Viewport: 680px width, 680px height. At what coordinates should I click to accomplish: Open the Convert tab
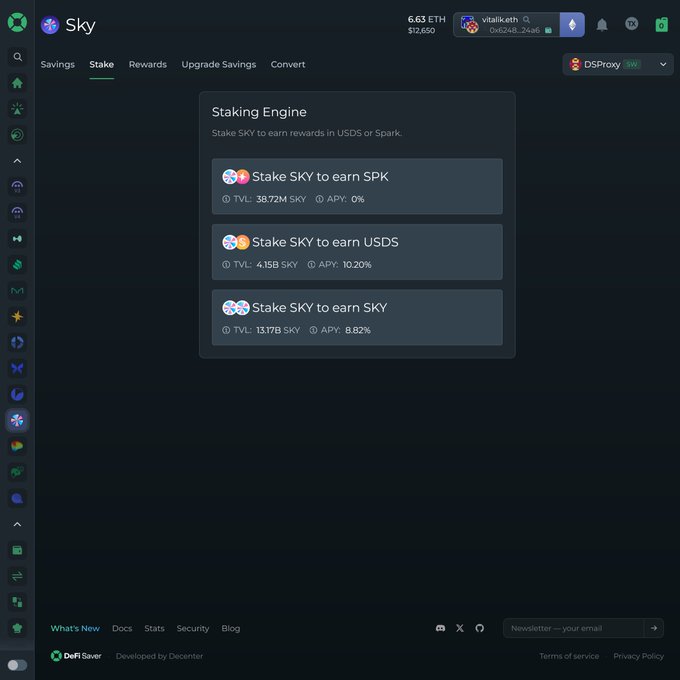(x=288, y=64)
